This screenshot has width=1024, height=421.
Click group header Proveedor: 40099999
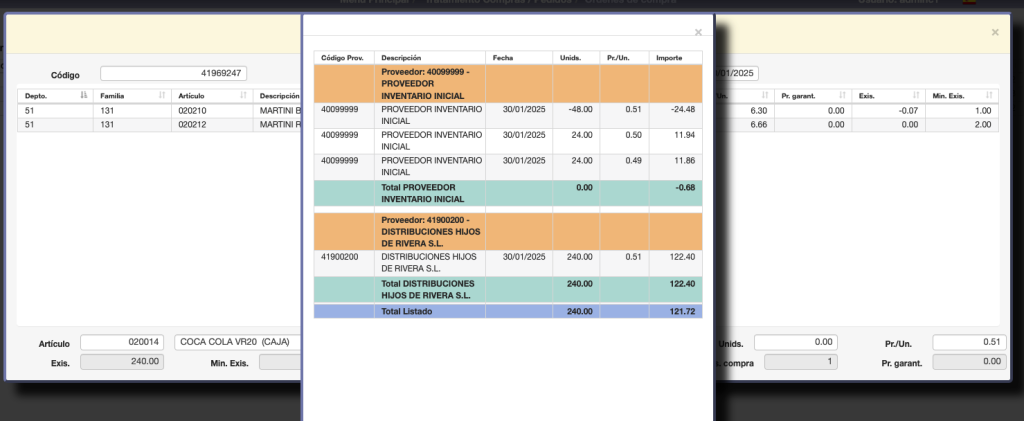point(430,84)
